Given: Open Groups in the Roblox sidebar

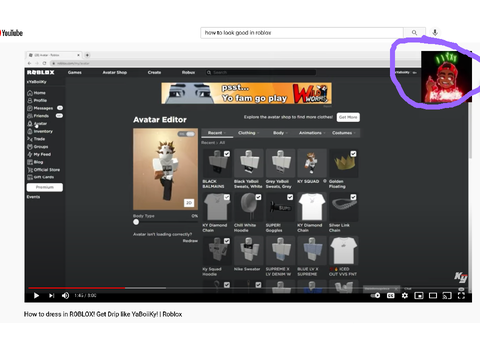Looking at the screenshot, I should coord(38,147).
